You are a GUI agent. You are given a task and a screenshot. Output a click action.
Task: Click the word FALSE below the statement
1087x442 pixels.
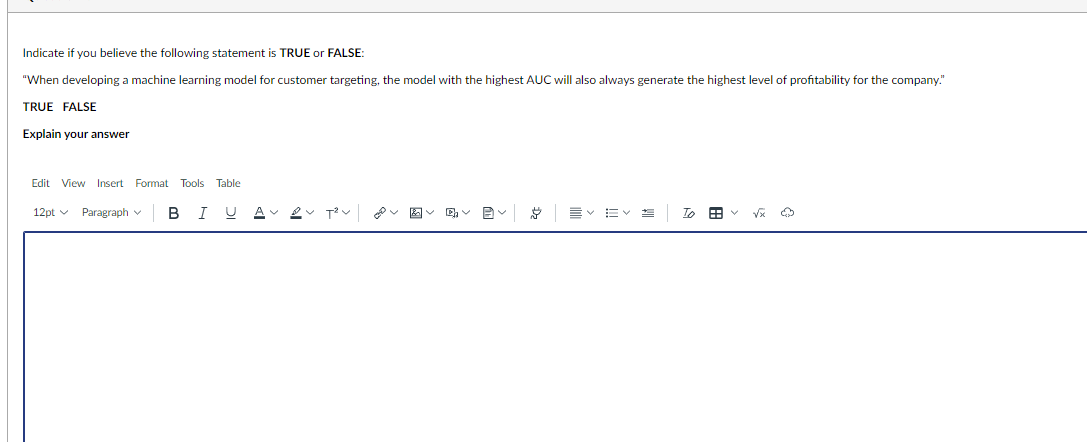click(x=80, y=107)
